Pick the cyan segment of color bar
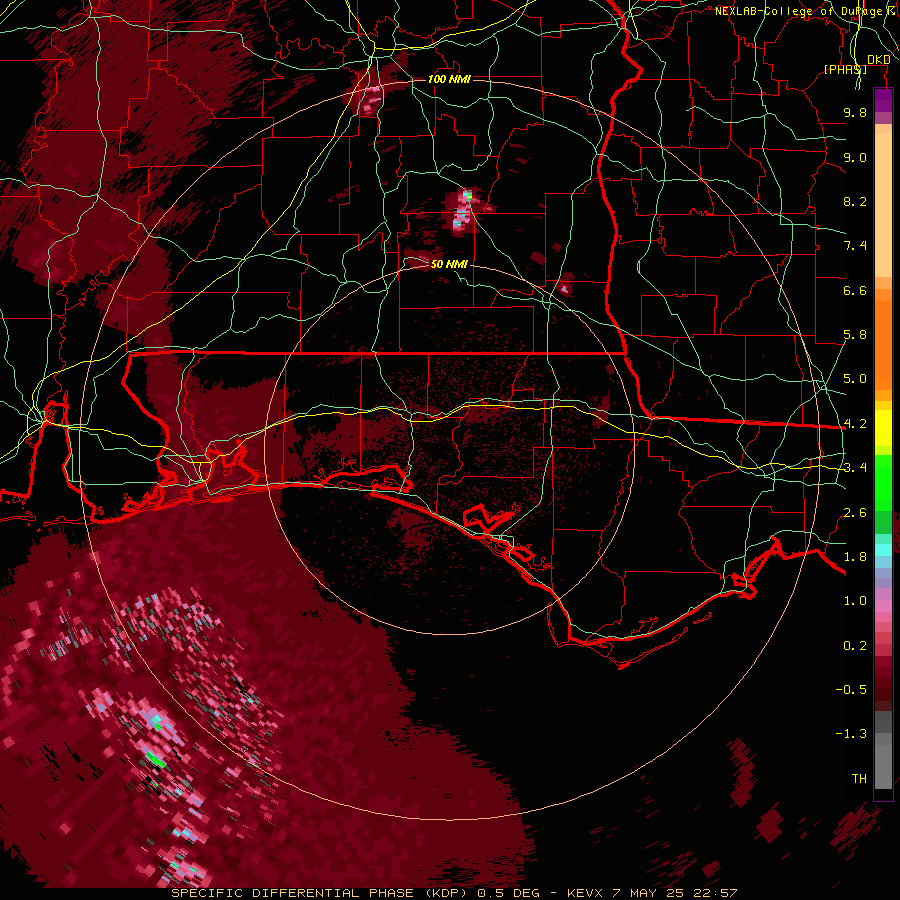Viewport: 900px width, 900px height. (x=883, y=550)
